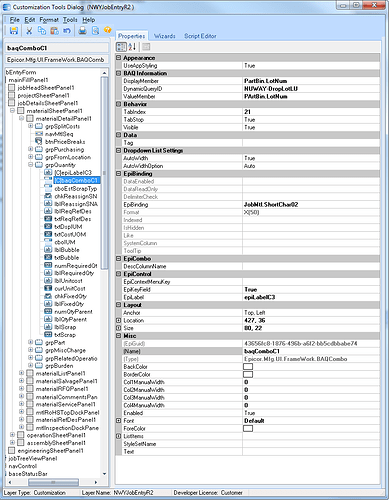Image resolution: width=389 pixels, height=500 pixels.
Task: Select the [C]epiLabelC3 node
Action: [x=73, y=173]
